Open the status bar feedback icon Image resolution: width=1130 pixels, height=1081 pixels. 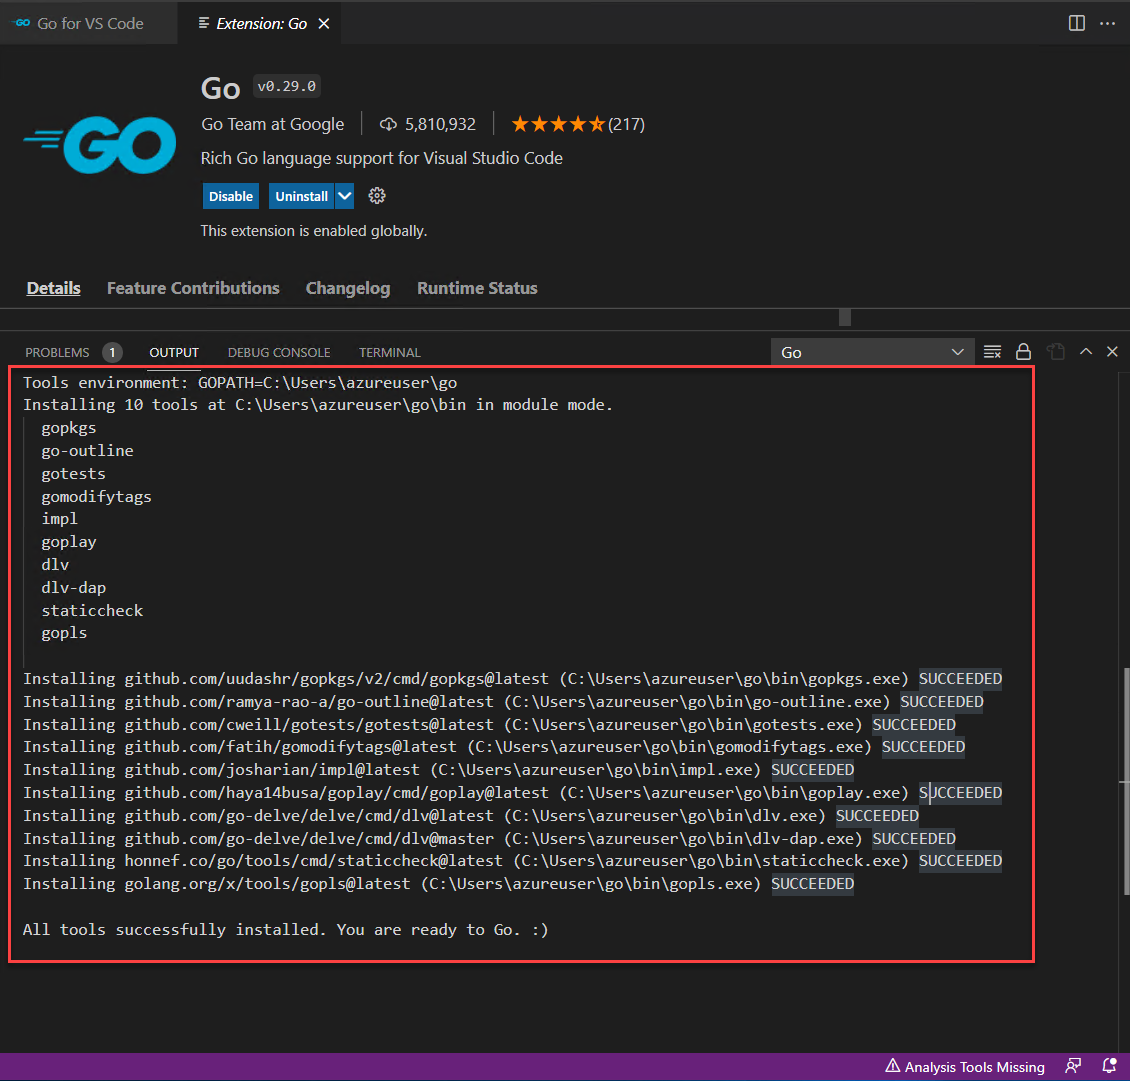1073,1066
